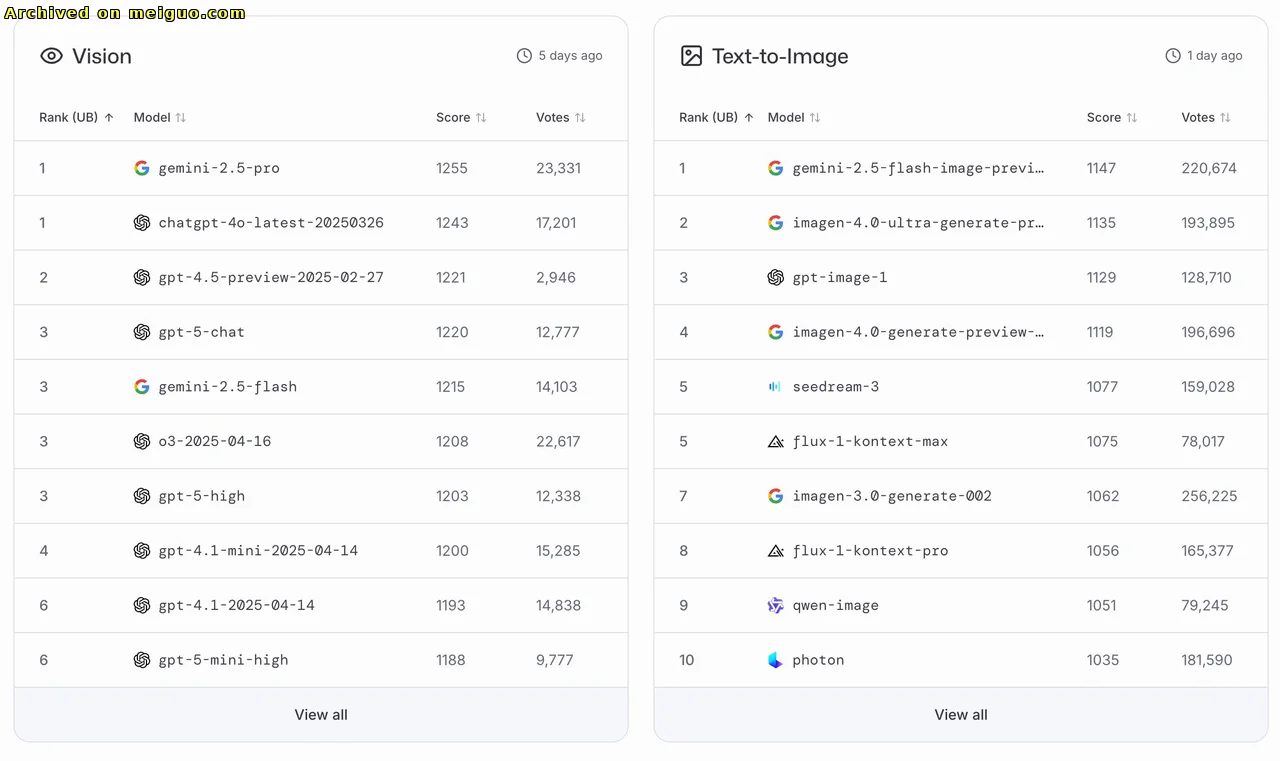This screenshot has height=761, width=1280.
Task: Sort Text-to-Image table by Votes column
Action: click(x=1206, y=117)
